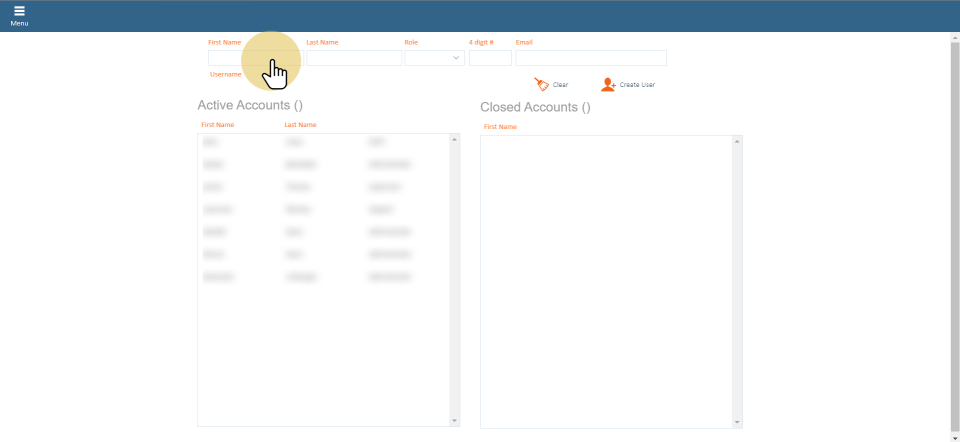The image size is (960, 442).
Task: Sort Active Accounts by Last Name header
Action: pos(300,125)
